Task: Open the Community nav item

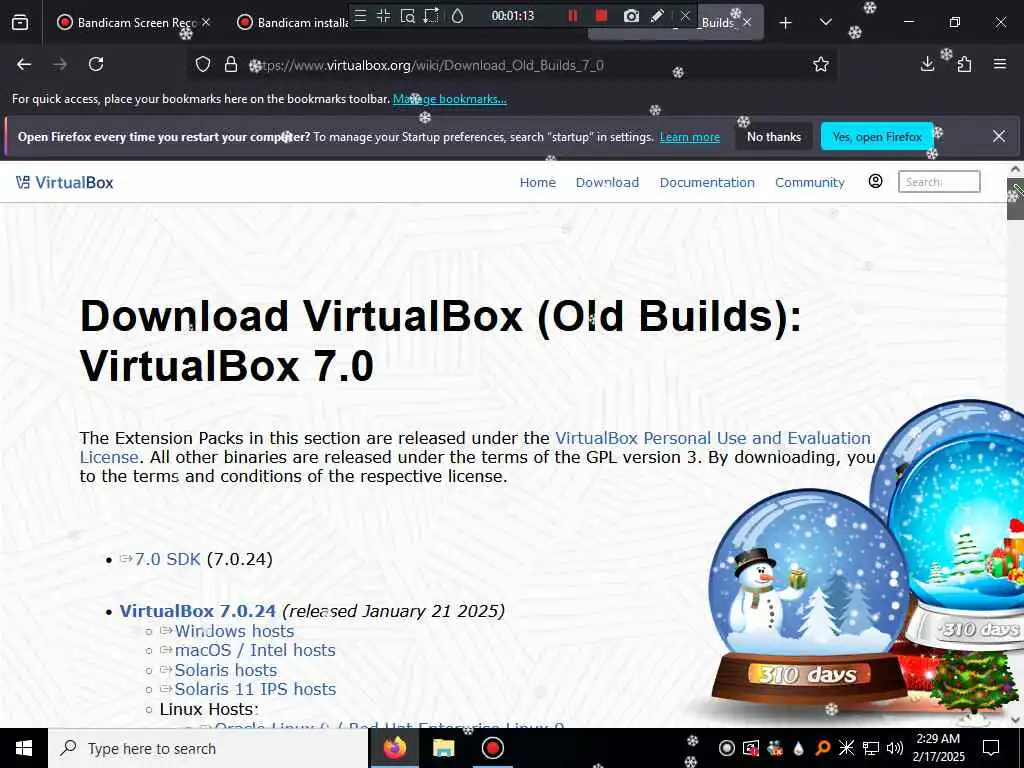Action: pyautogui.click(x=810, y=182)
